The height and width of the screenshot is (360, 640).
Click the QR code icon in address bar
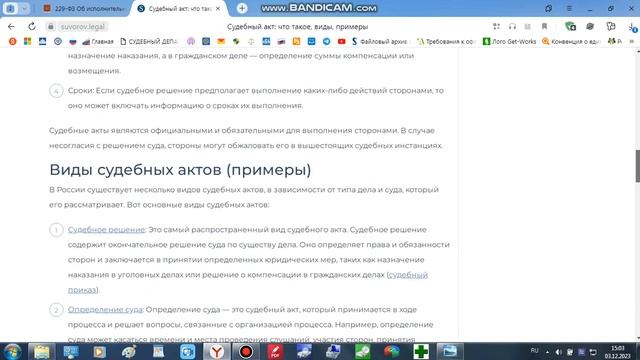(496, 27)
